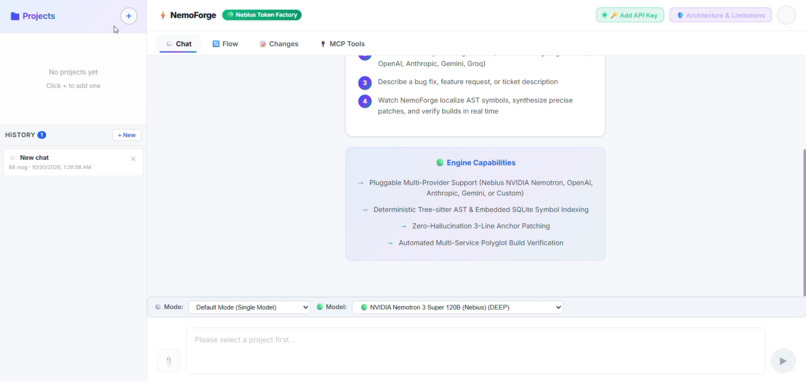Open the Mode dropdown

[x=249, y=307]
